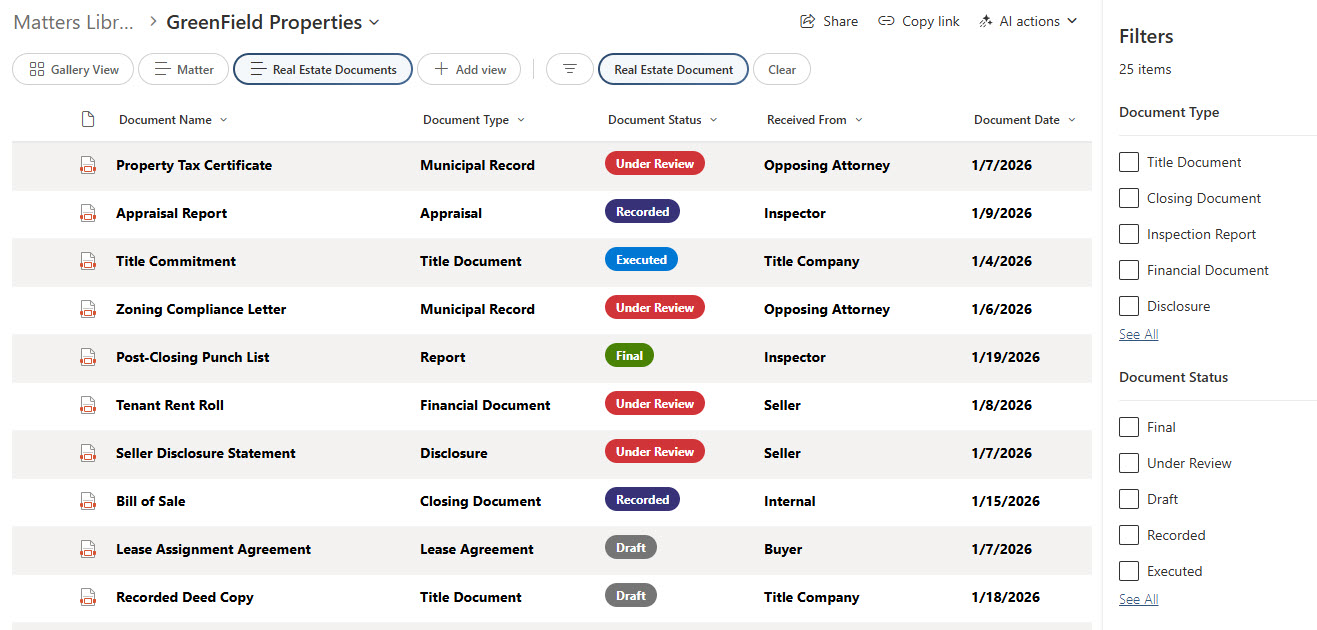Check the Recorded status checkbox
Viewport: 1317px width, 630px height.
[1129, 535]
